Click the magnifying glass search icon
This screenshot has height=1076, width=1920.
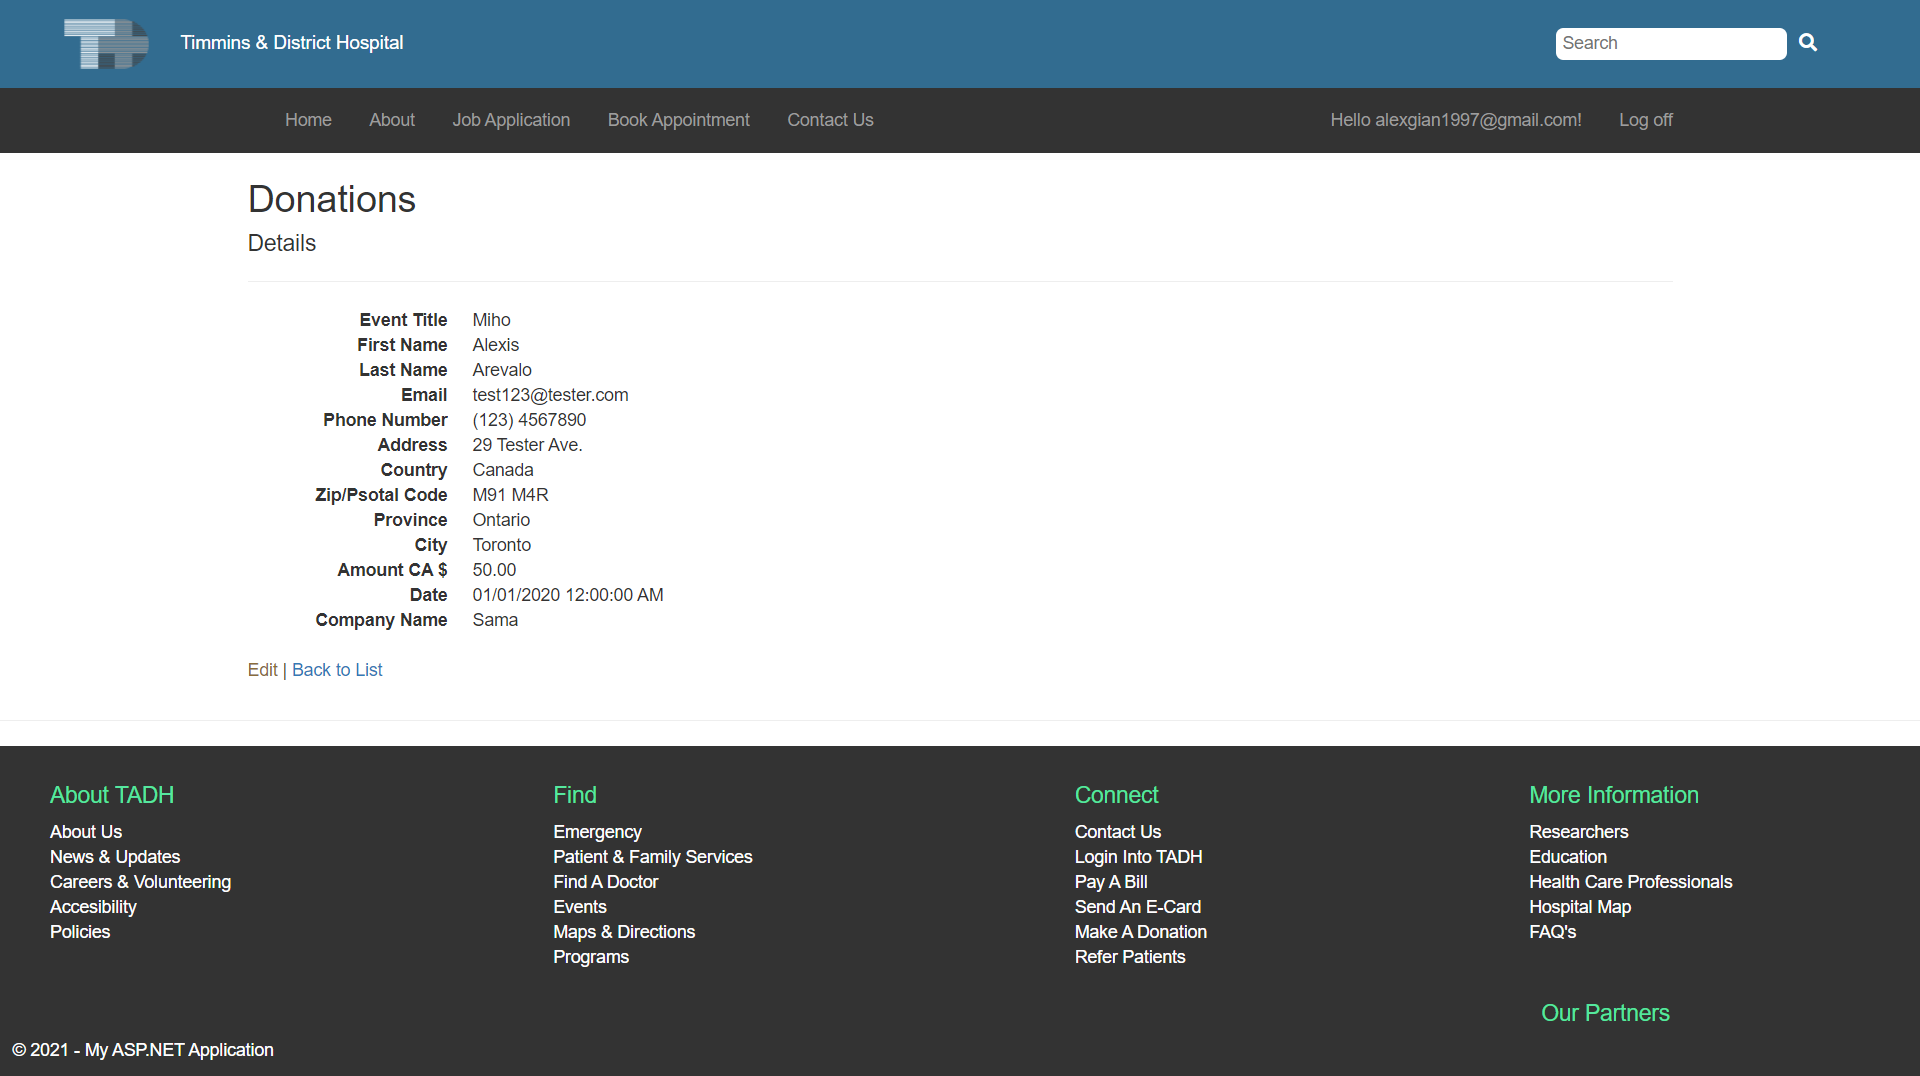pyautogui.click(x=1807, y=43)
